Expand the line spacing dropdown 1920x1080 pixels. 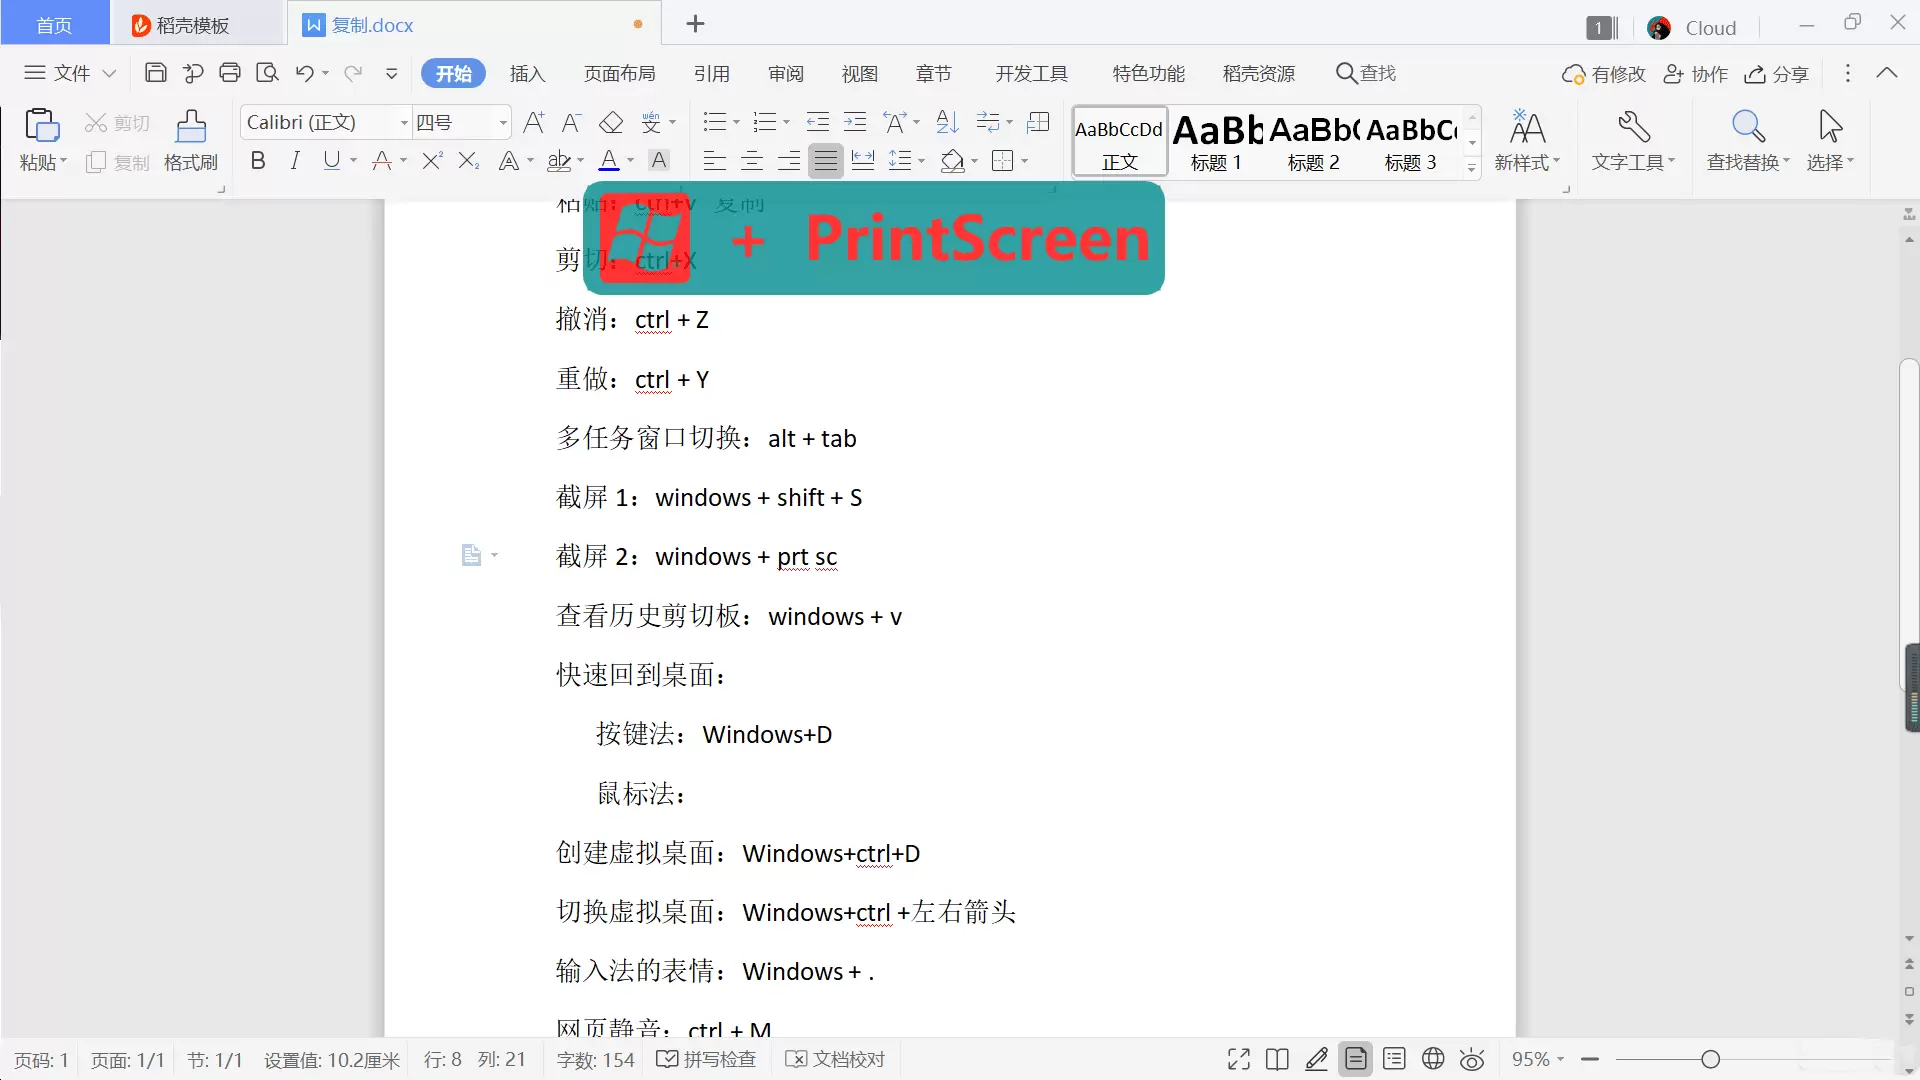[x=921, y=160]
